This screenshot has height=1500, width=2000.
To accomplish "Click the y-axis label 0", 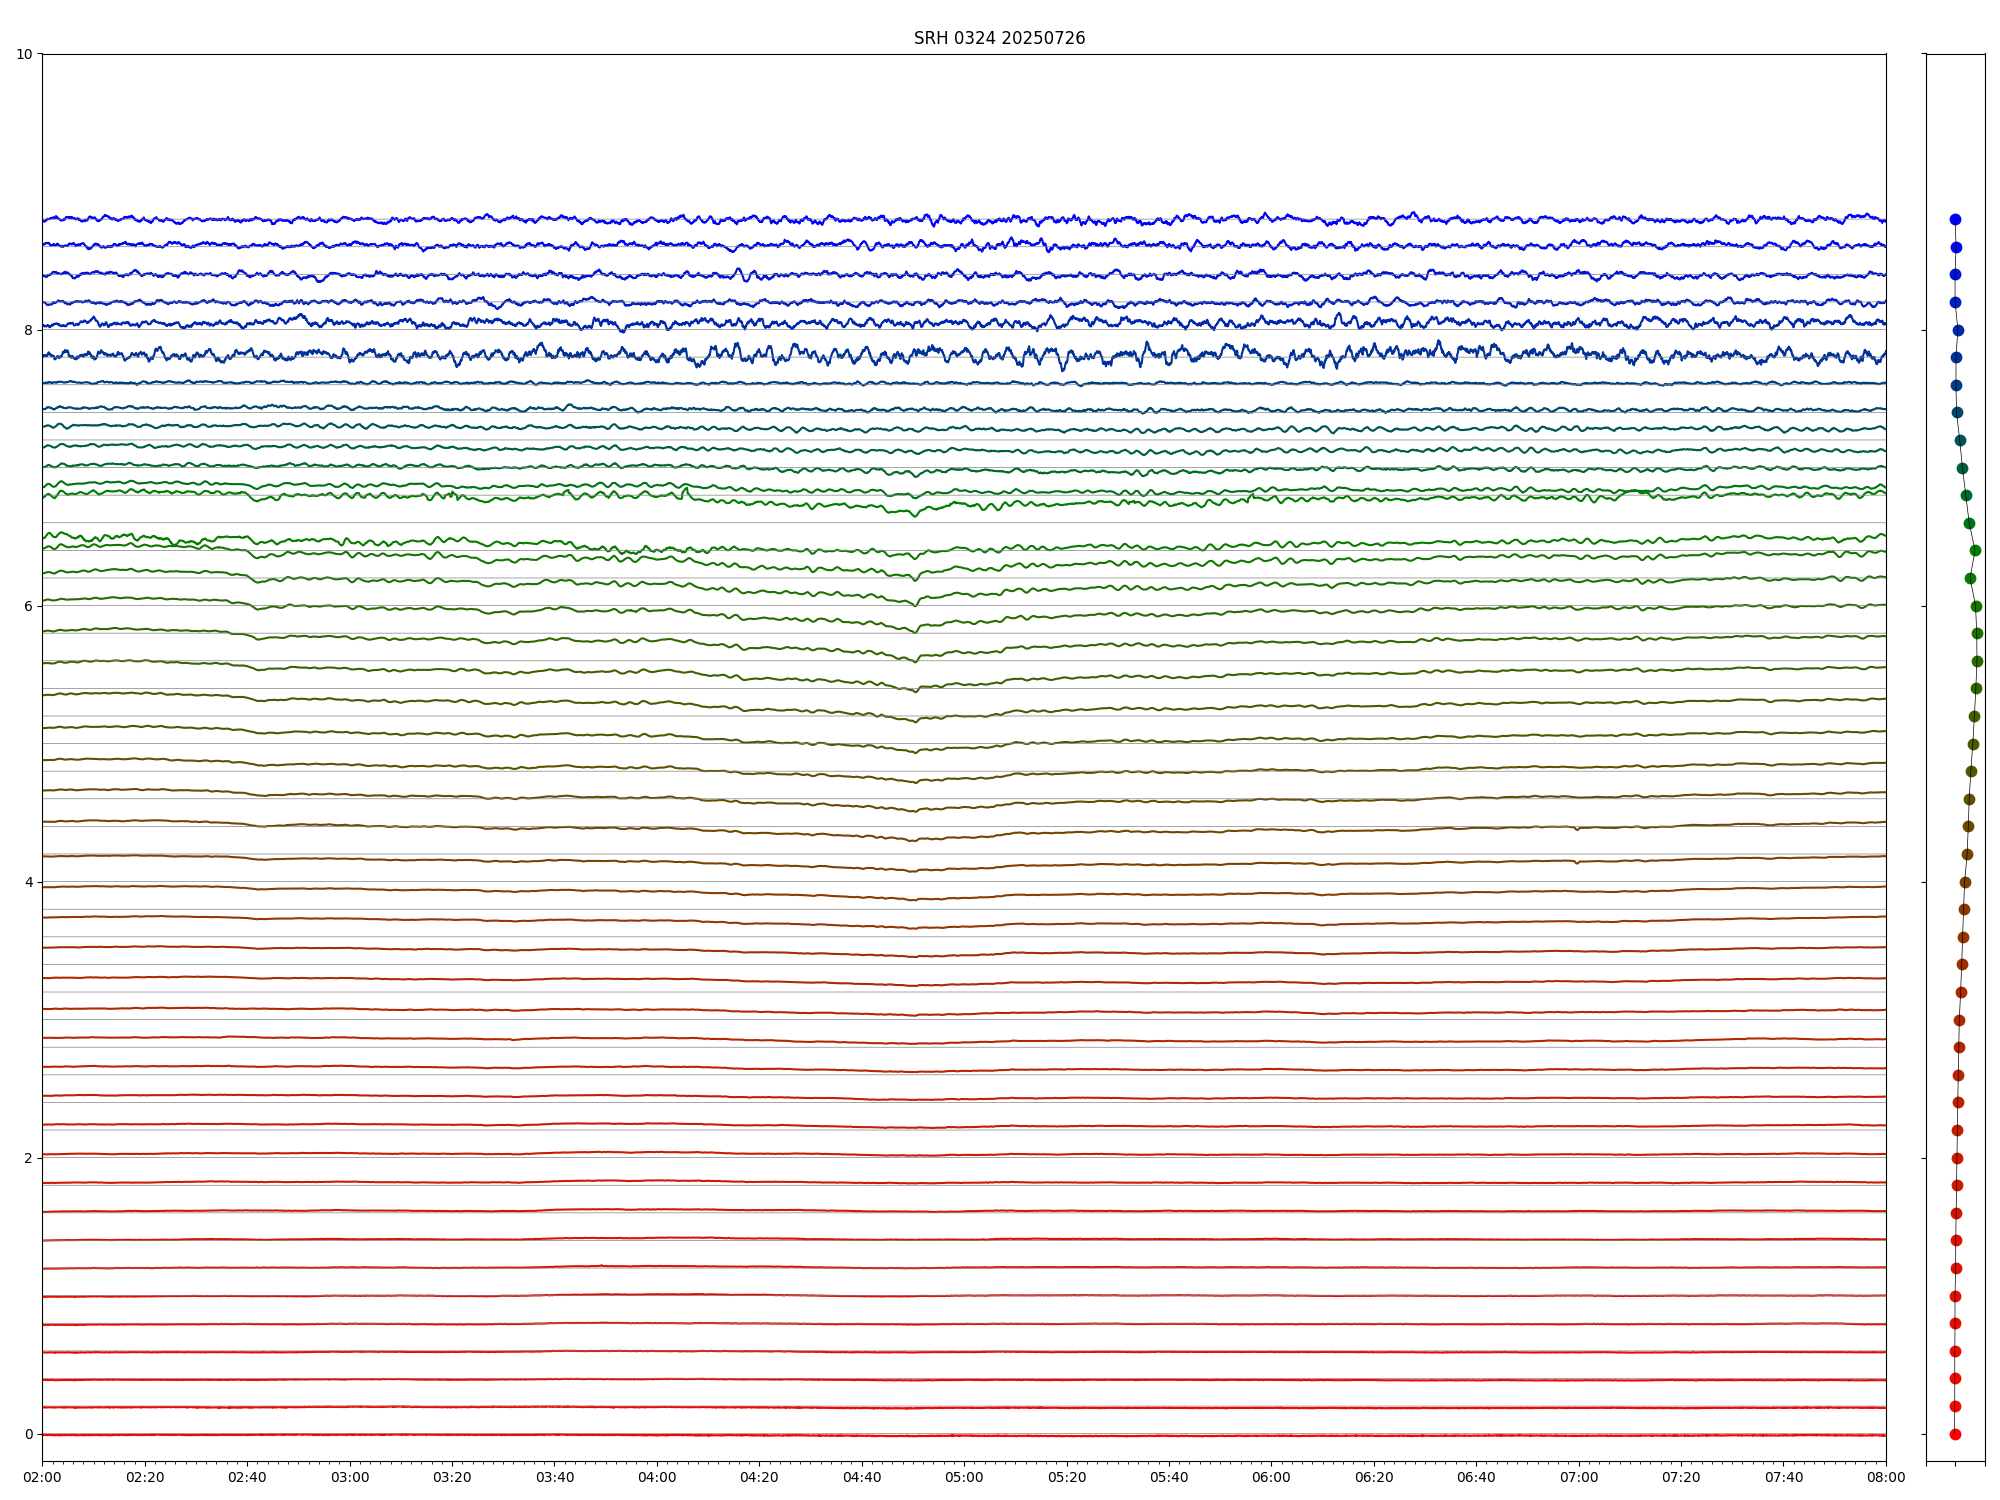I will pyautogui.click(x=28, y=1434).
